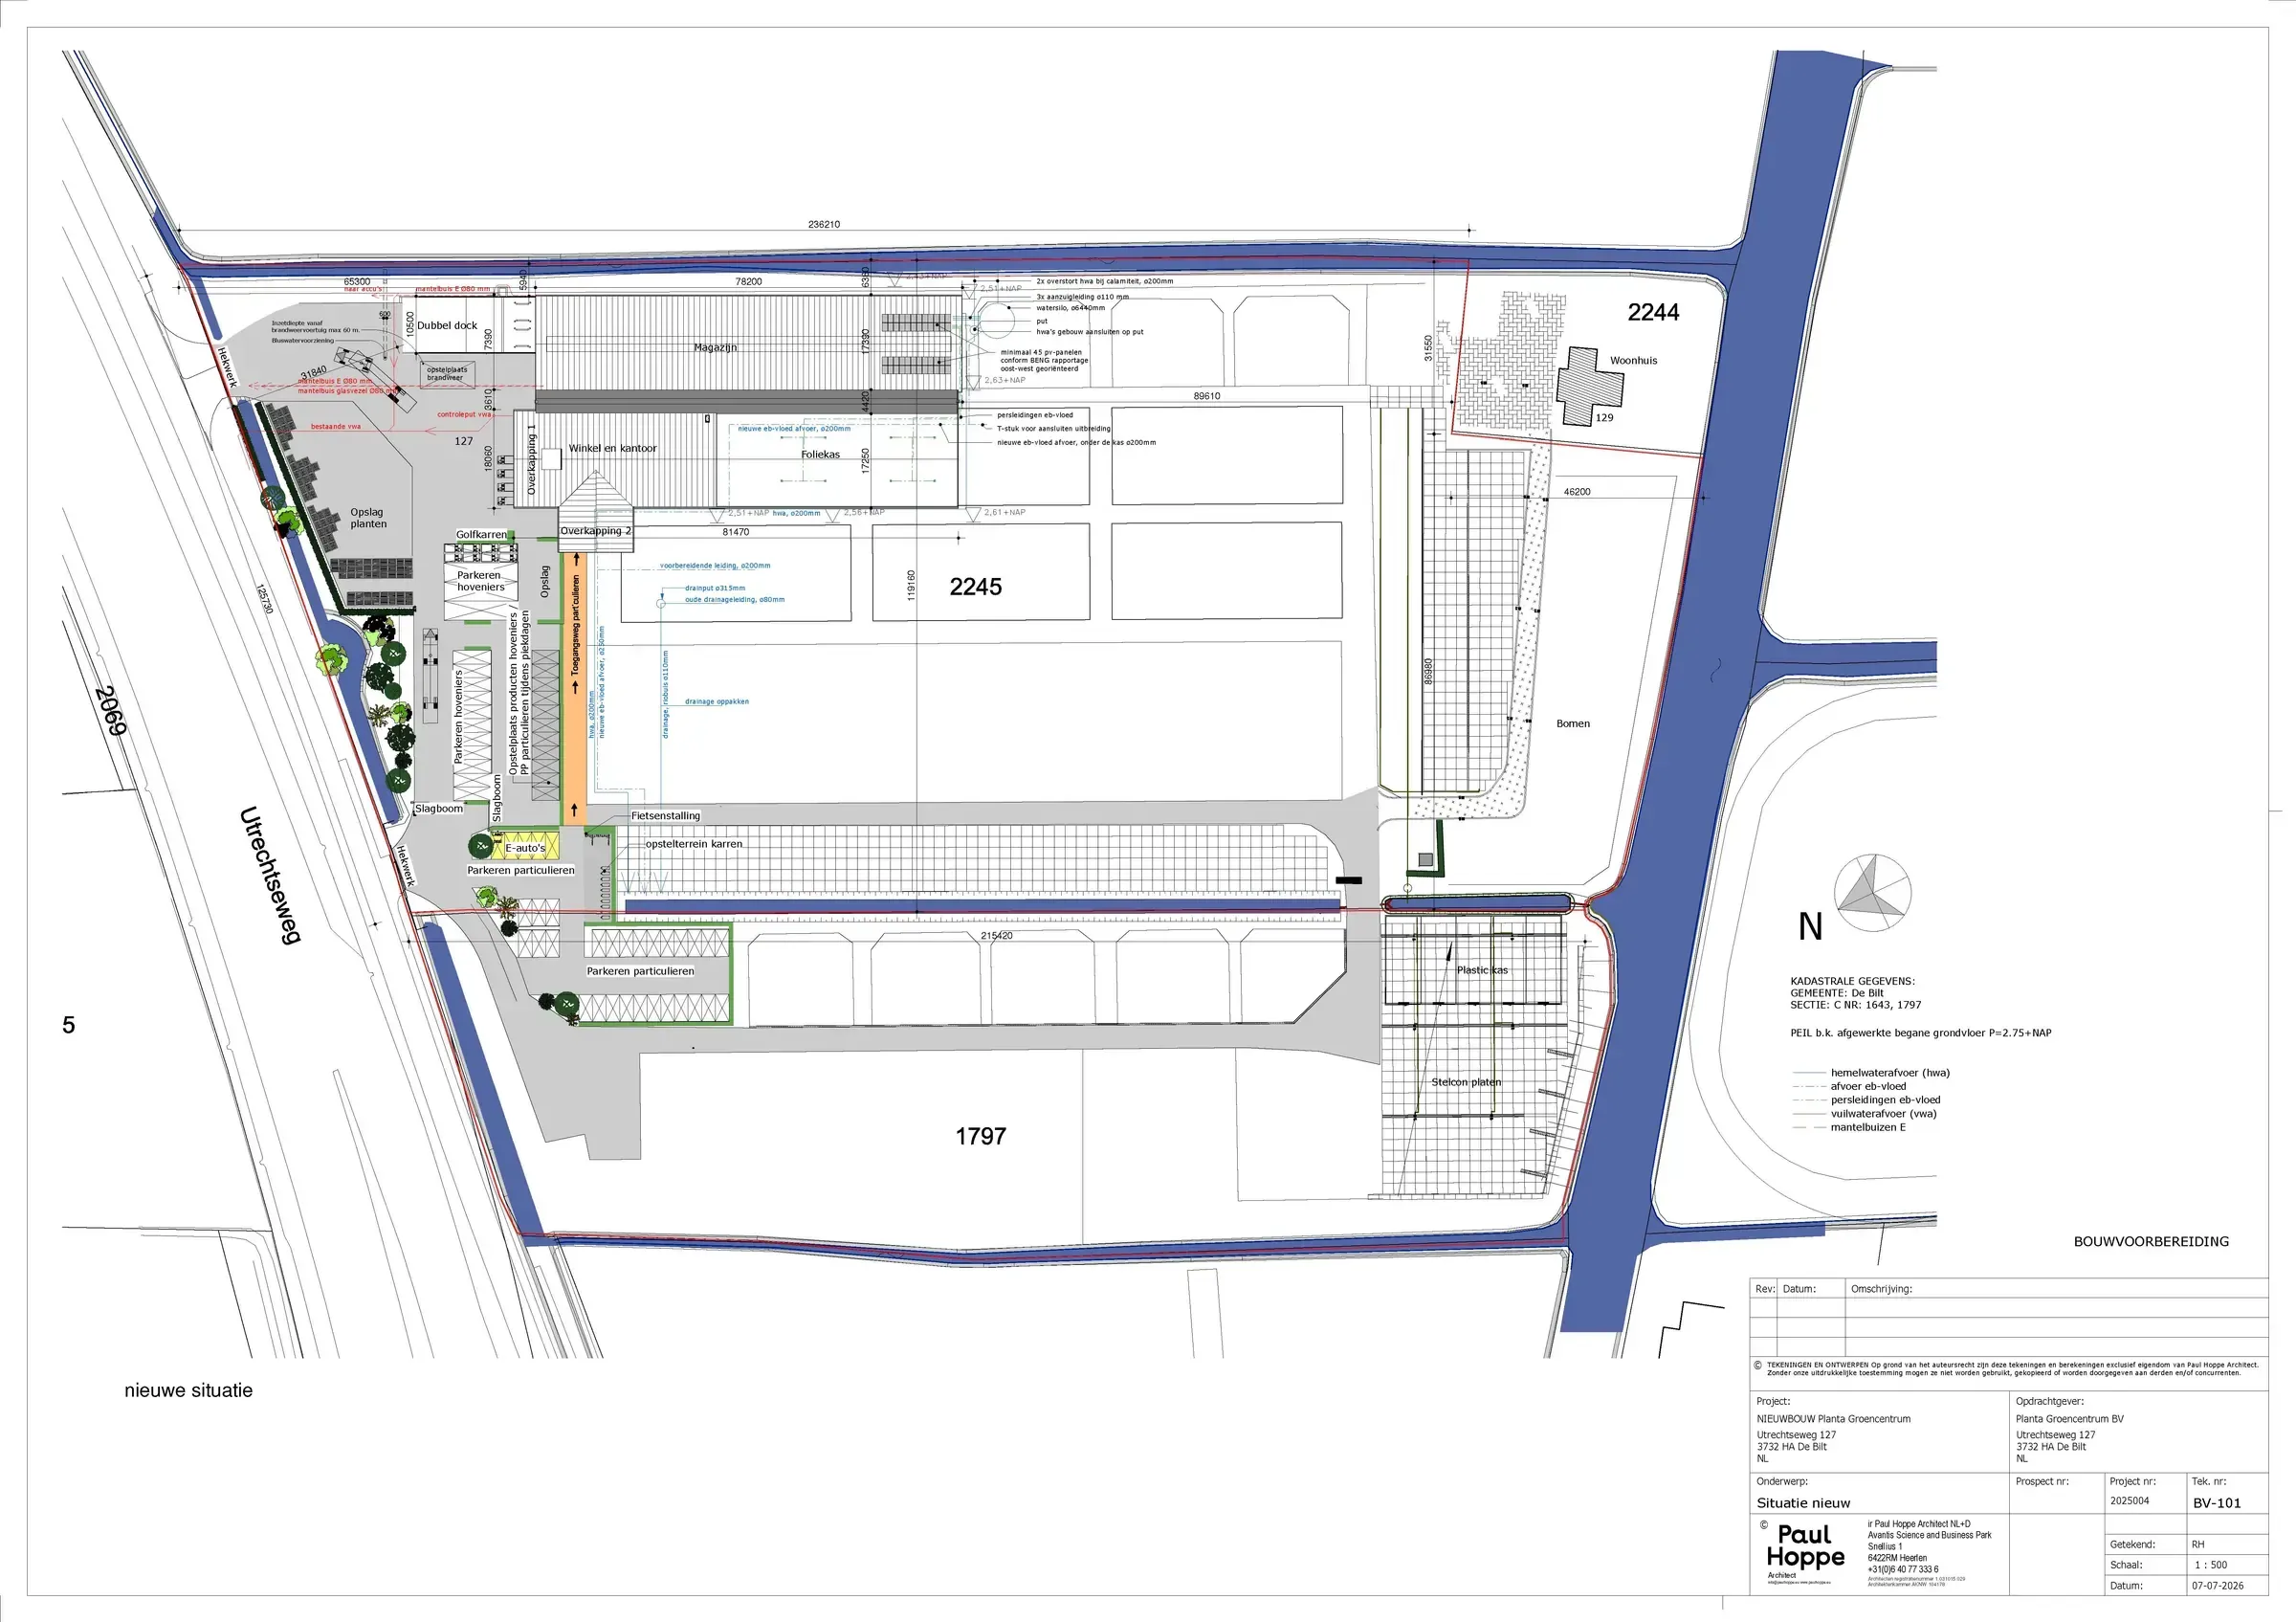Click the 'Woonhuis' text label
This screenshot has width=2296, height=1622.
point(1633,360)
